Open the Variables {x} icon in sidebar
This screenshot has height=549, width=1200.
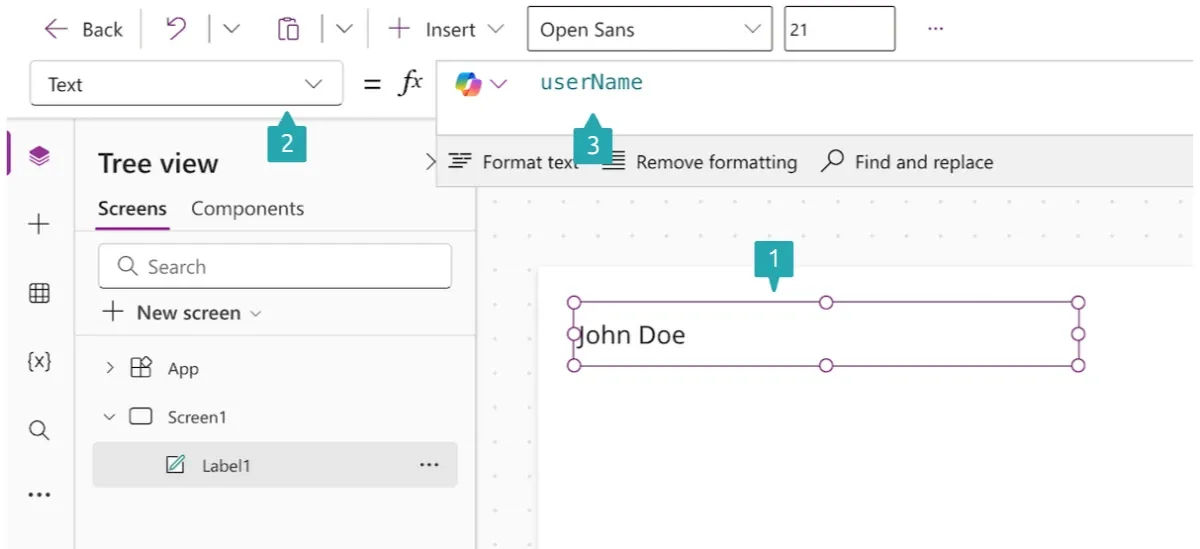(39, 362)
